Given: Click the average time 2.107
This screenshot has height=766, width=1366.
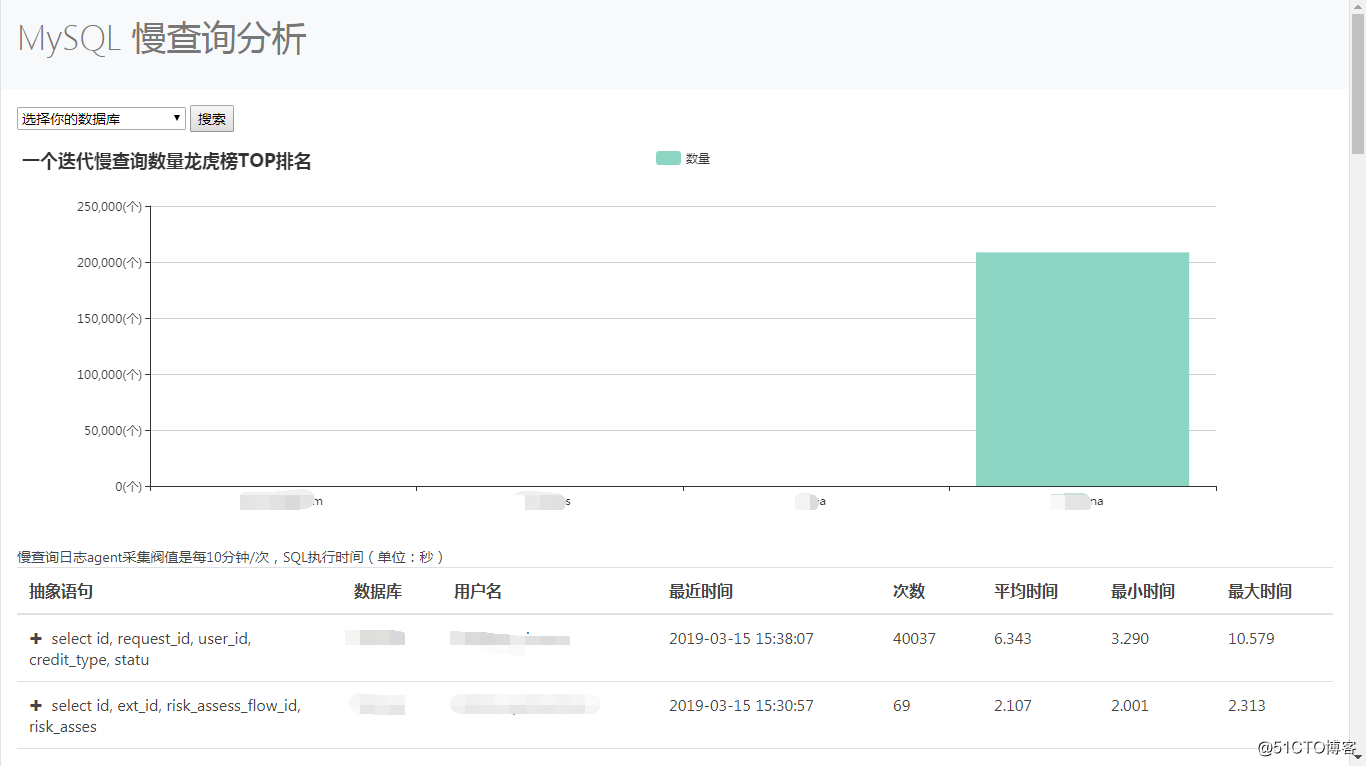Looking at the screenshot, I should pos(1013,705).
